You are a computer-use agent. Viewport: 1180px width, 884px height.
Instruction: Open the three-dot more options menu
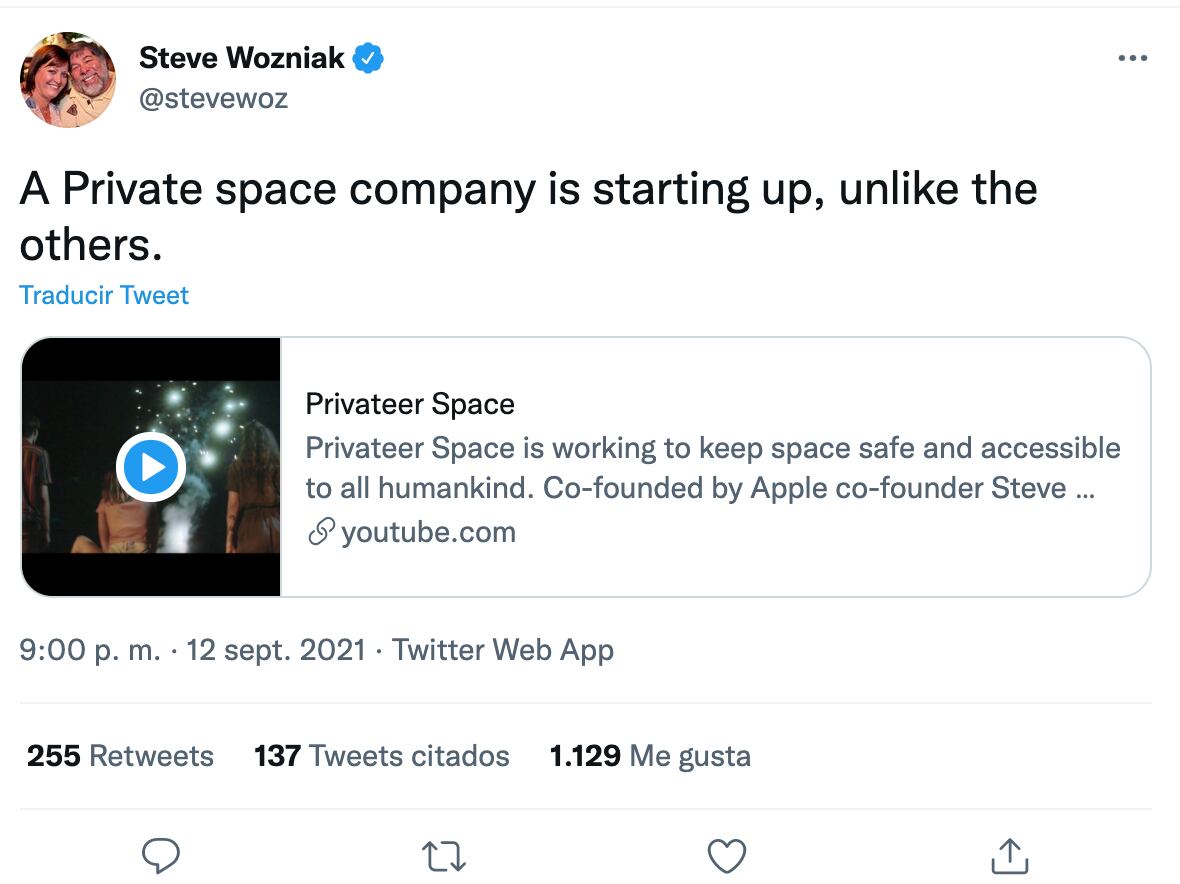point(1132,59)
